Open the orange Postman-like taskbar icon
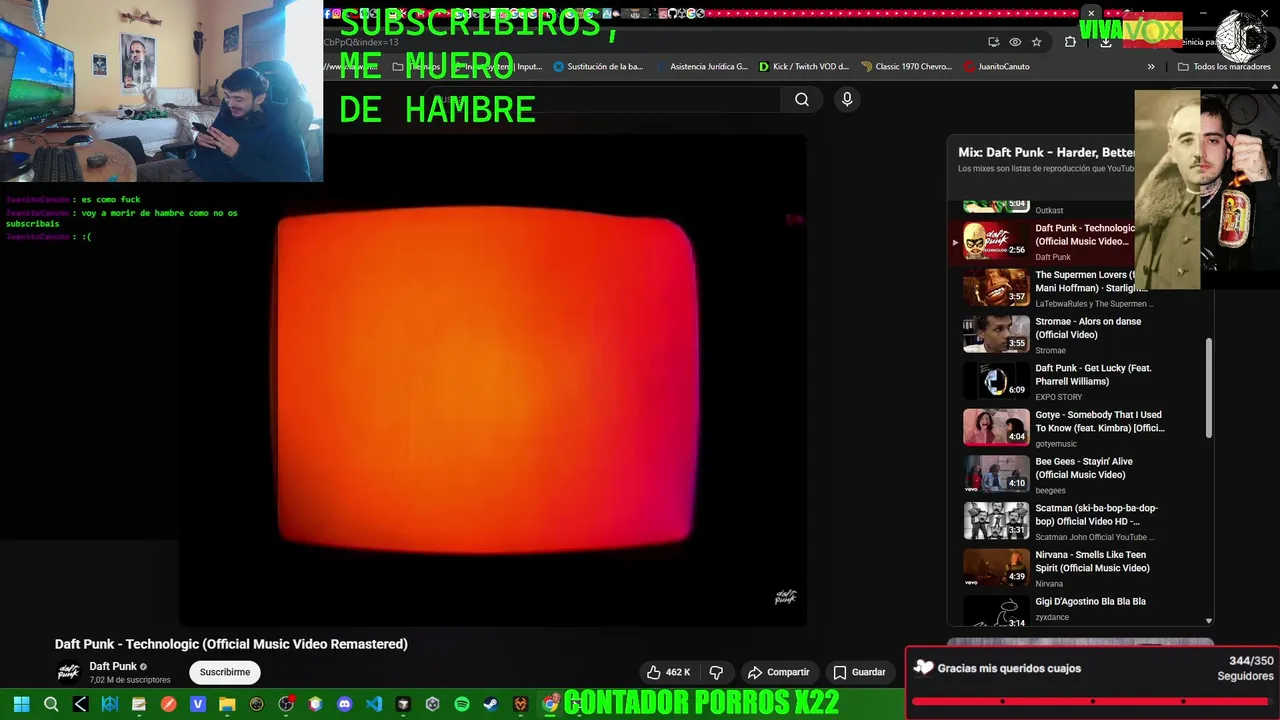 (168, 704)
